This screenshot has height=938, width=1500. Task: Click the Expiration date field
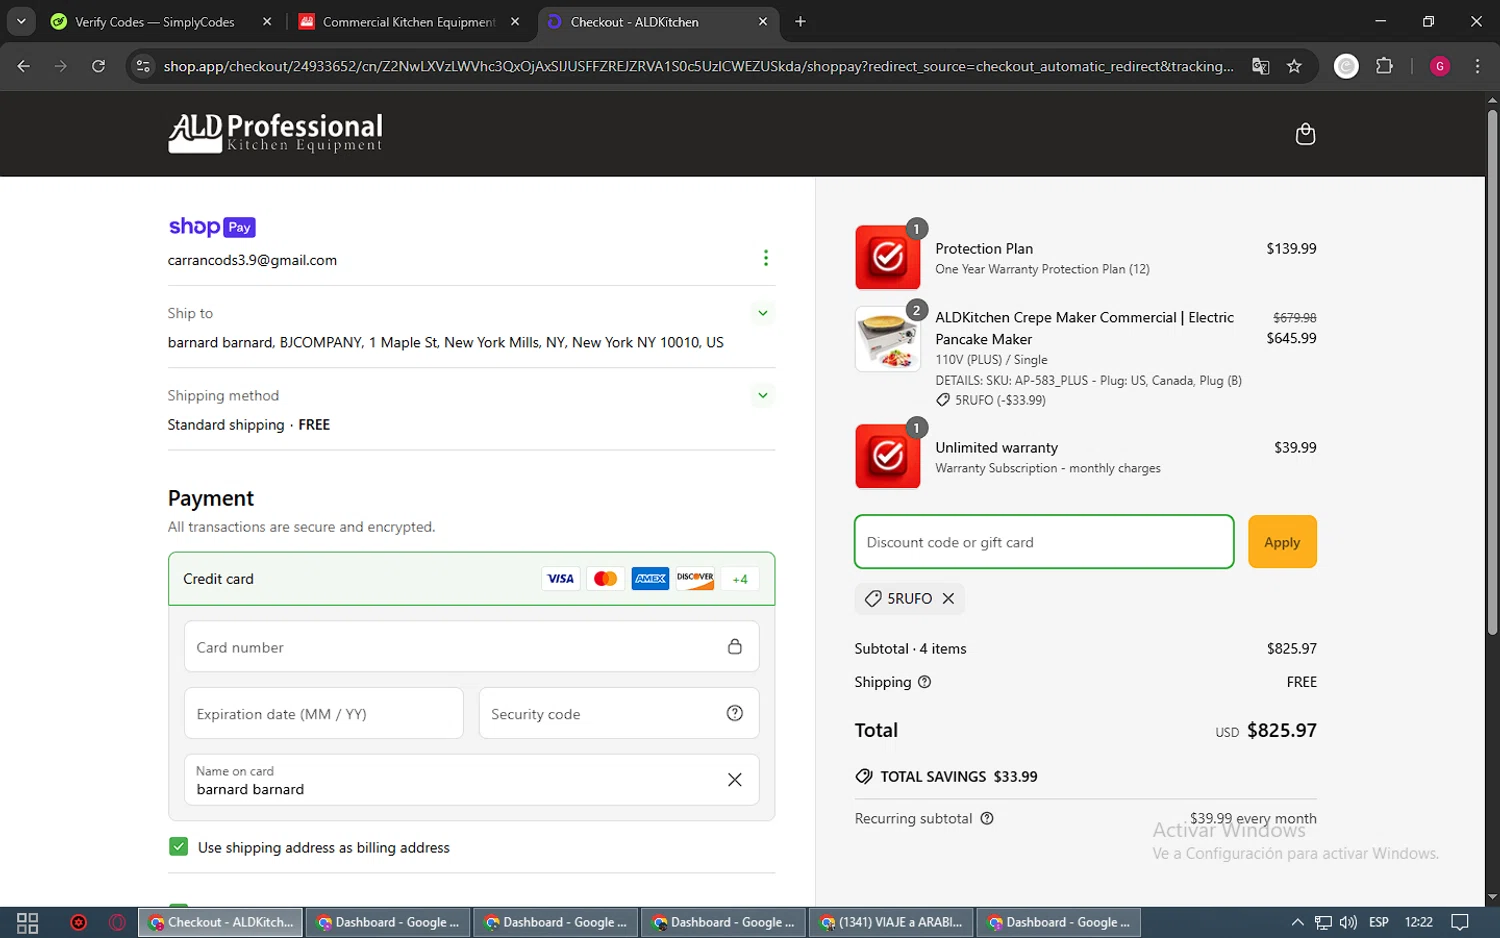[323, 713]
